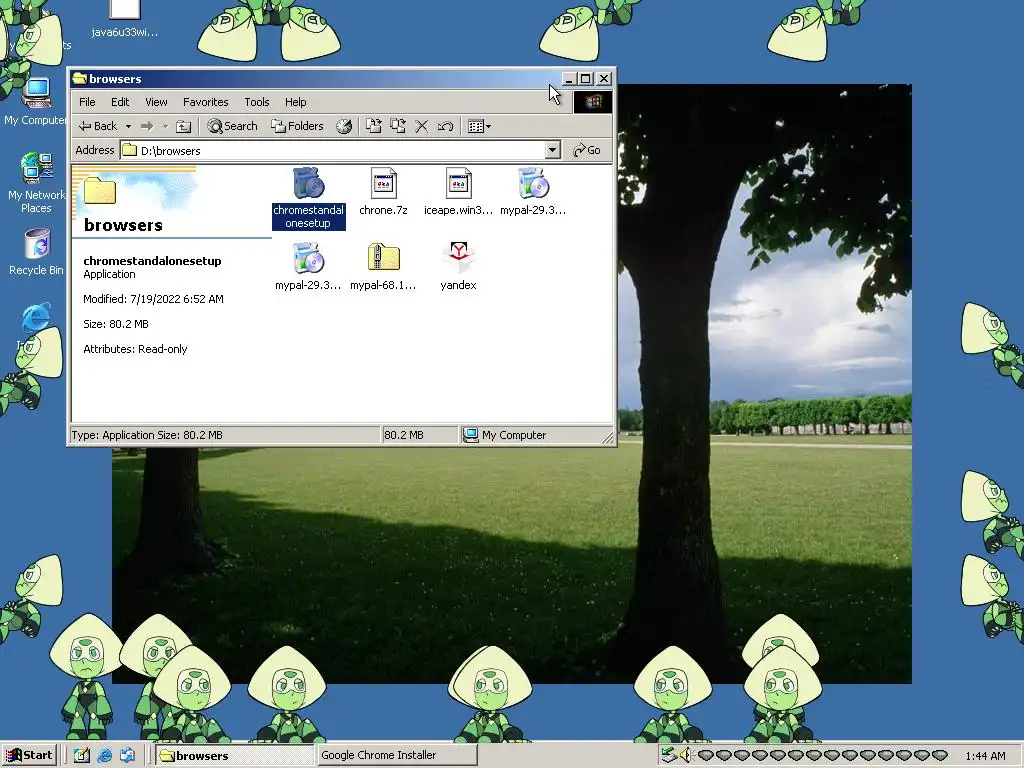This screenshot has width=1024, height=768.
Task: Switch to browsers taskbar button
Action: tap(234, 755)
